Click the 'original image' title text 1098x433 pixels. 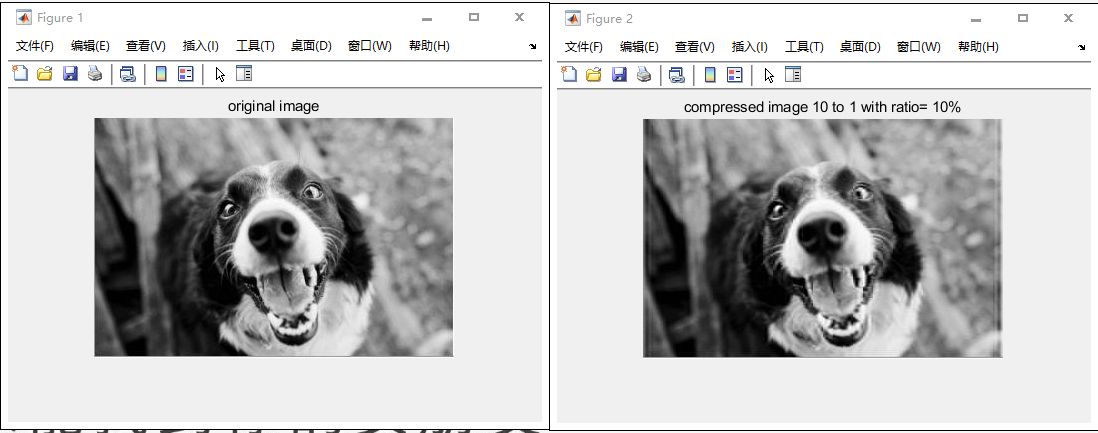[x=273, y=106]
